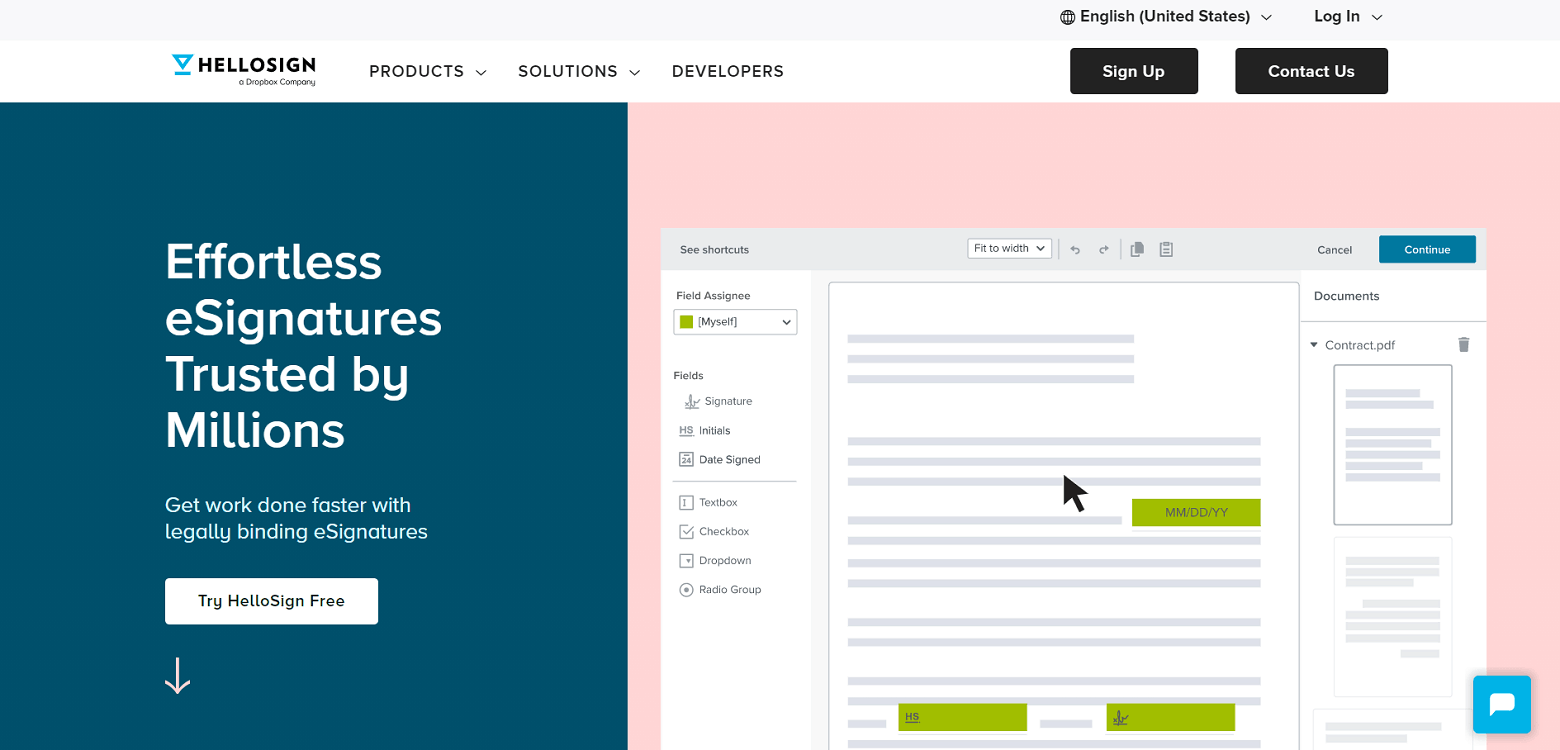Collapse the Contract.pdf tree item
Viewport: 1560px width, 750px height.
1314,345
